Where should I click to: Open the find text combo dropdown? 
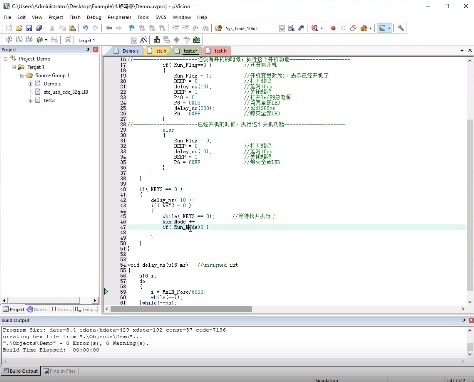click(282, 29)
